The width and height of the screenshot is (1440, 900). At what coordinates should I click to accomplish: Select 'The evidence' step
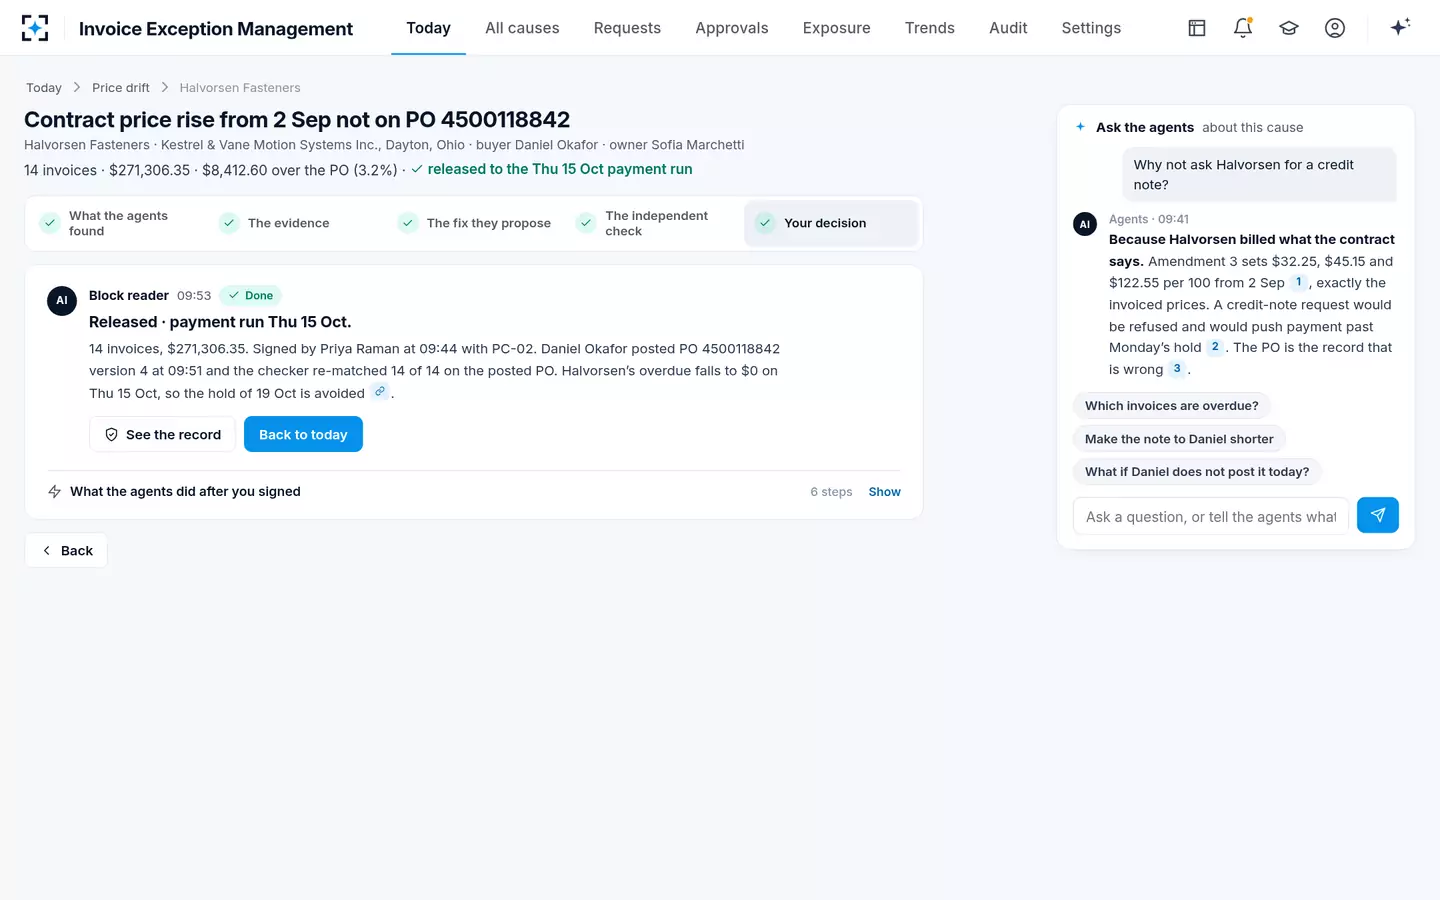coord(297,223)
